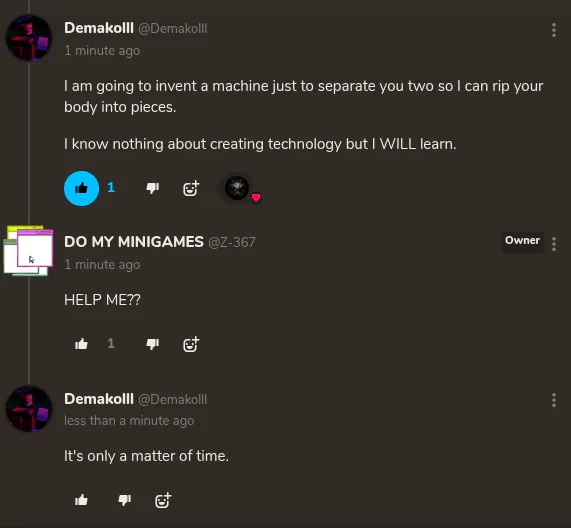Click the Owner badge label
This screenshot has height=528, width=571.
523,240
